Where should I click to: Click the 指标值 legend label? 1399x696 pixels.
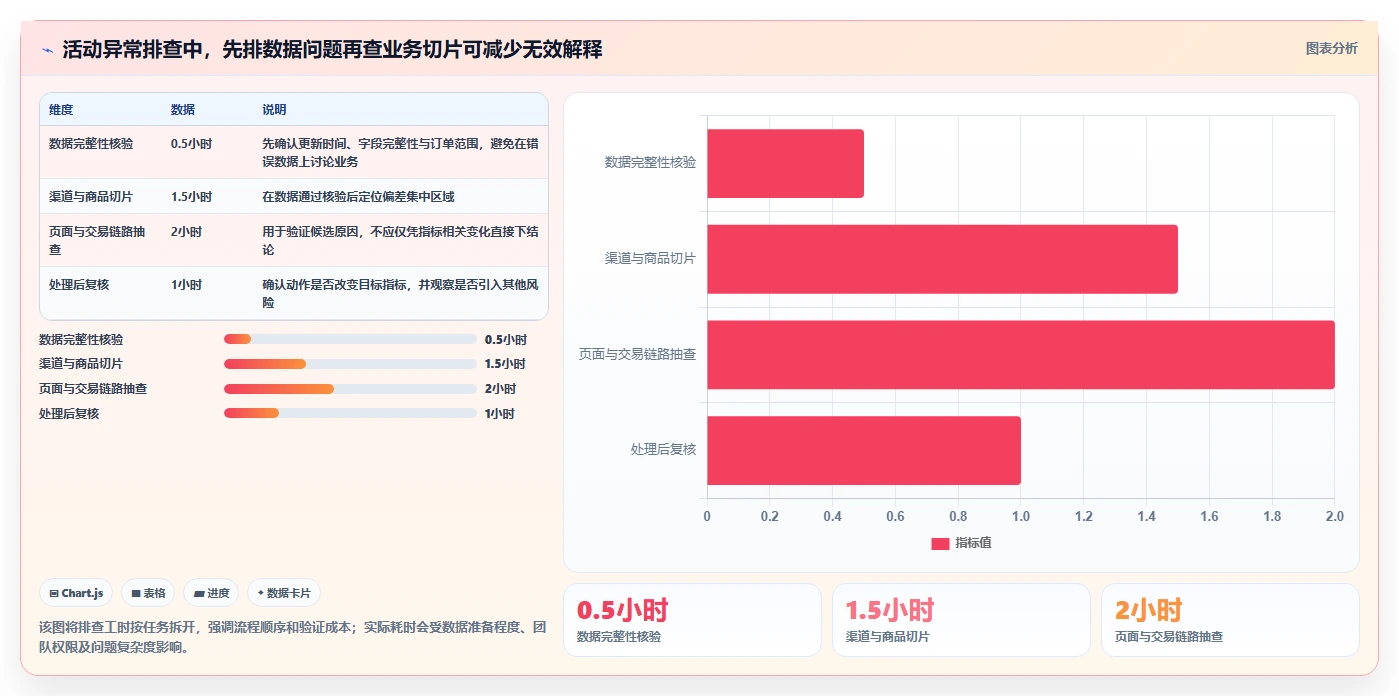(973, 543)
